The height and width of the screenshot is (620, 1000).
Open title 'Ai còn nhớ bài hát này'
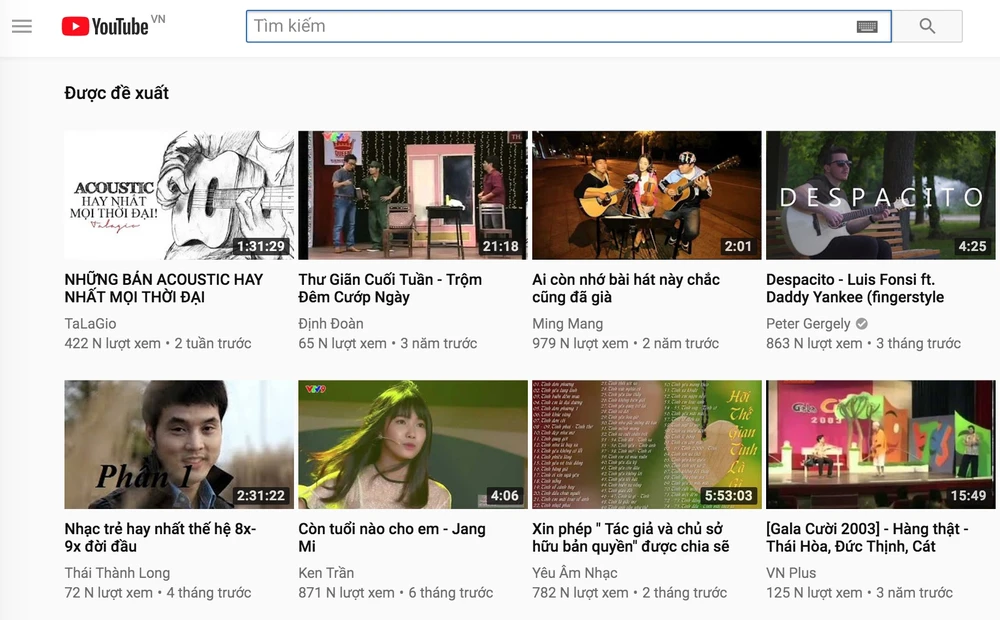click(626, 288)
